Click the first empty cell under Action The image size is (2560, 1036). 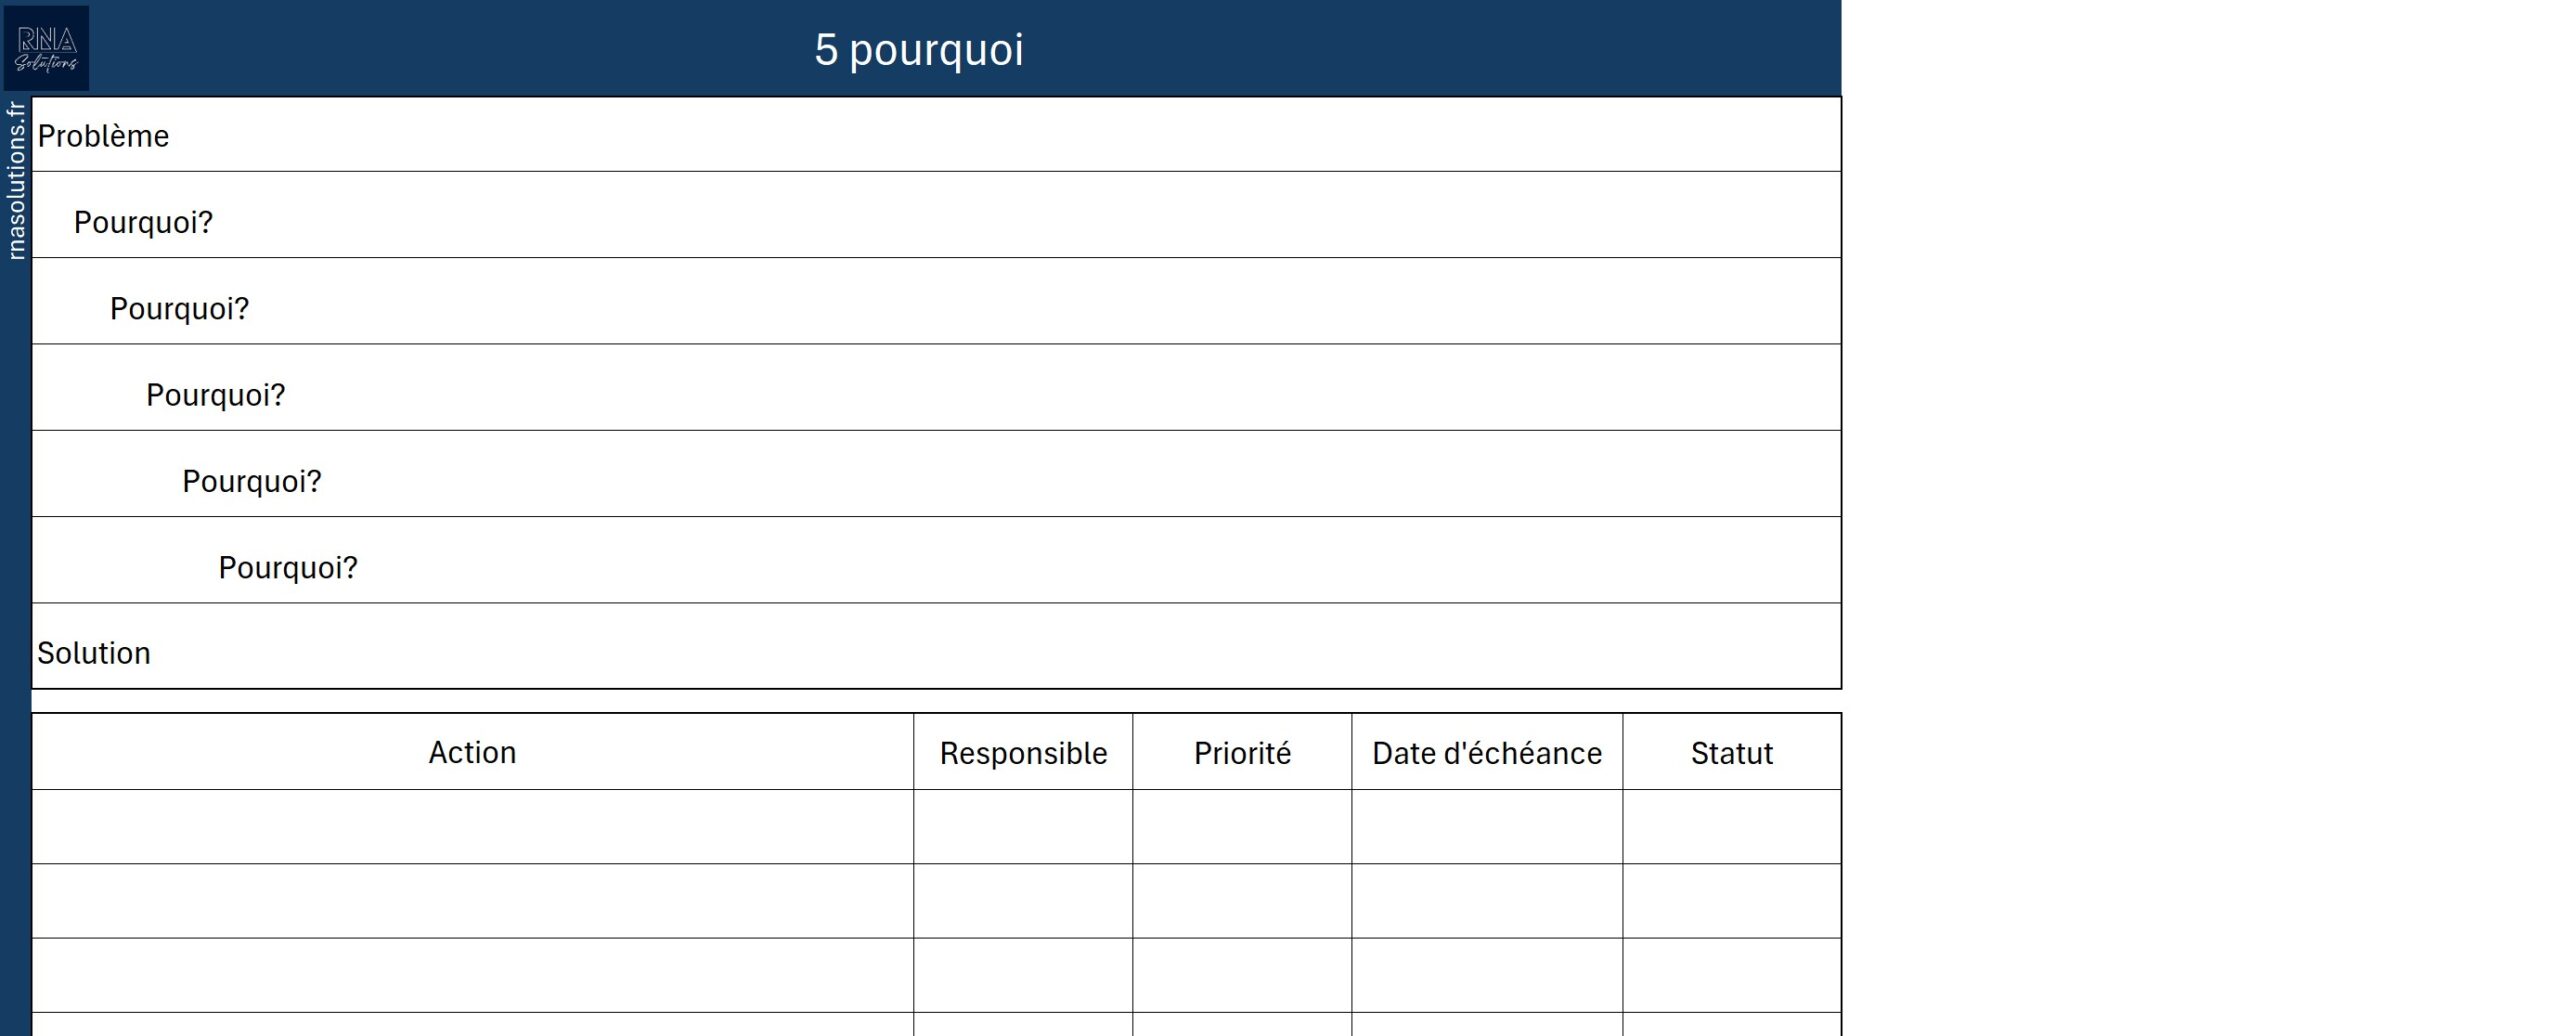(x=472, y=827)
